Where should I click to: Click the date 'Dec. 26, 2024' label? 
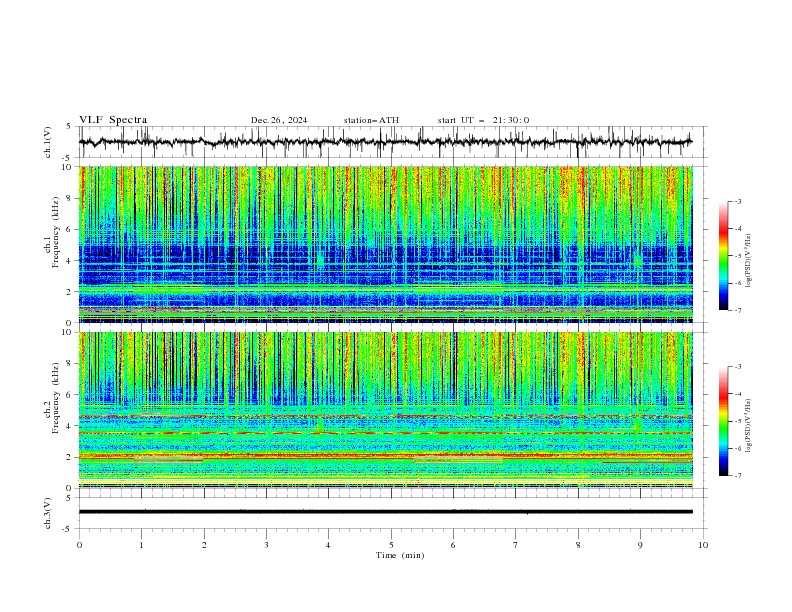[x=279, y=120]
